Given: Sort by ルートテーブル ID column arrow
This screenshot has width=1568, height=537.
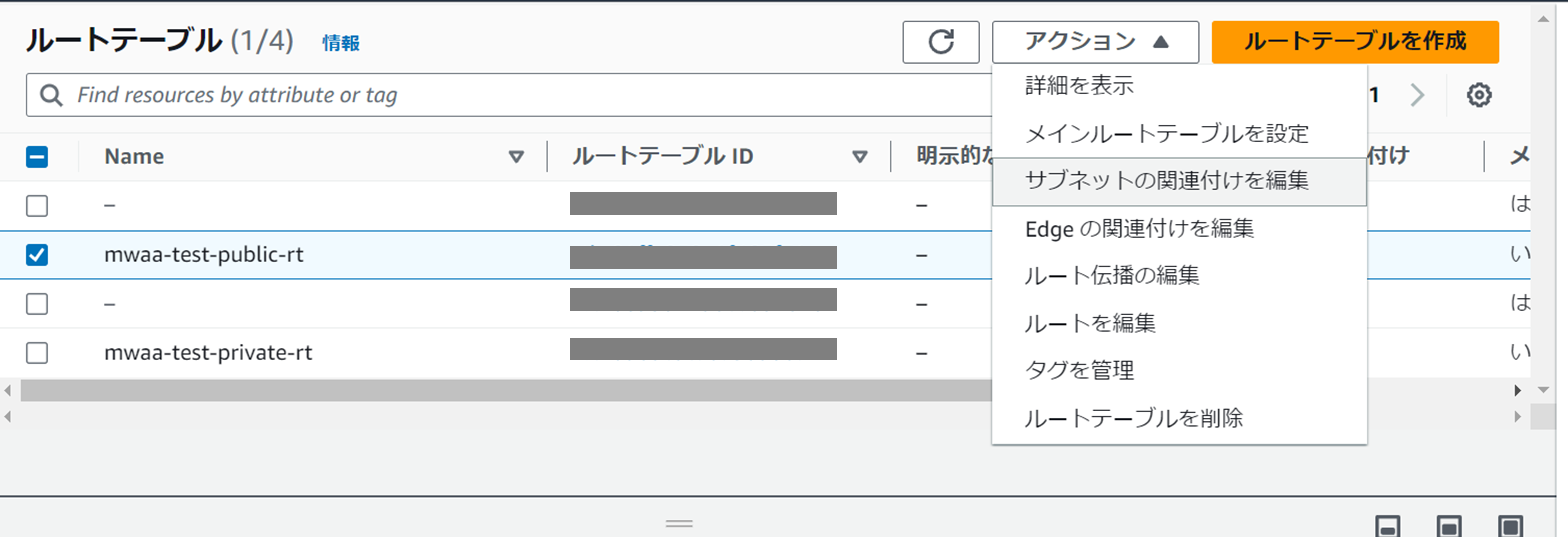Looking at the screenshot, I should pyautogui.click(x=860, y=157).
